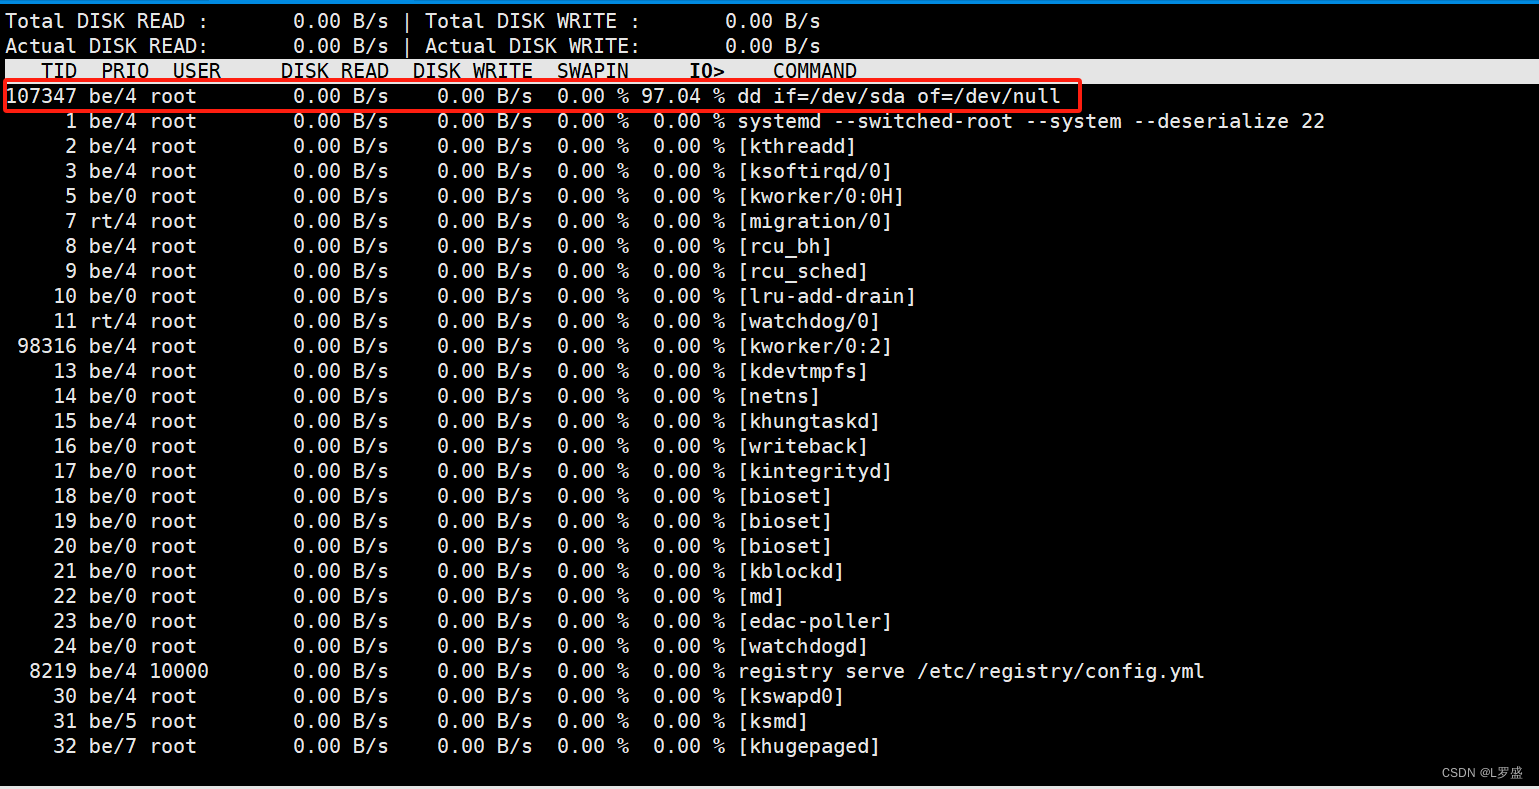The image size is (1539, 789).
Task: Click the registry serve /etc/registry/config.yml command
Action: tap(971, 671)
